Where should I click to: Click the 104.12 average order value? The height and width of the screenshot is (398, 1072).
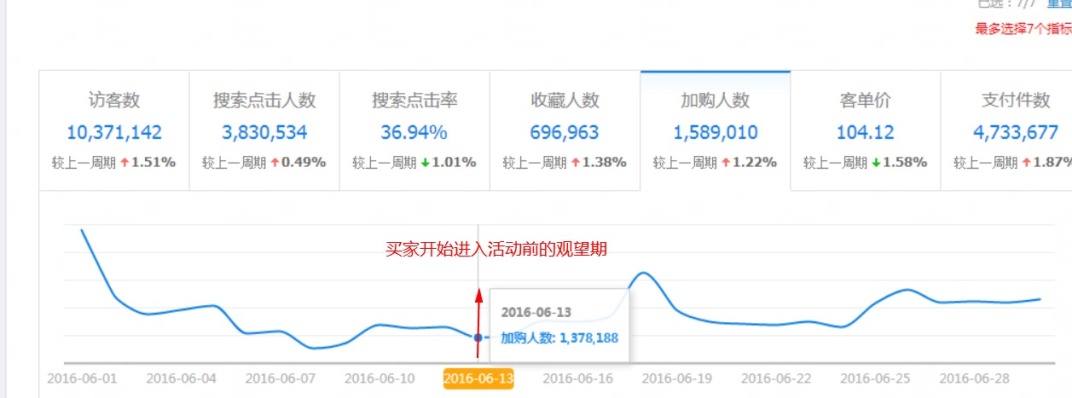(866, 132)
